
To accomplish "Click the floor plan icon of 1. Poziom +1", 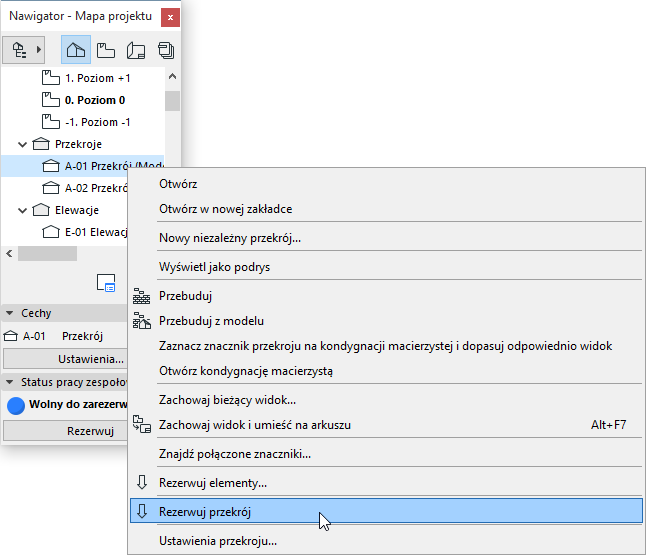I will pos(51,77).
